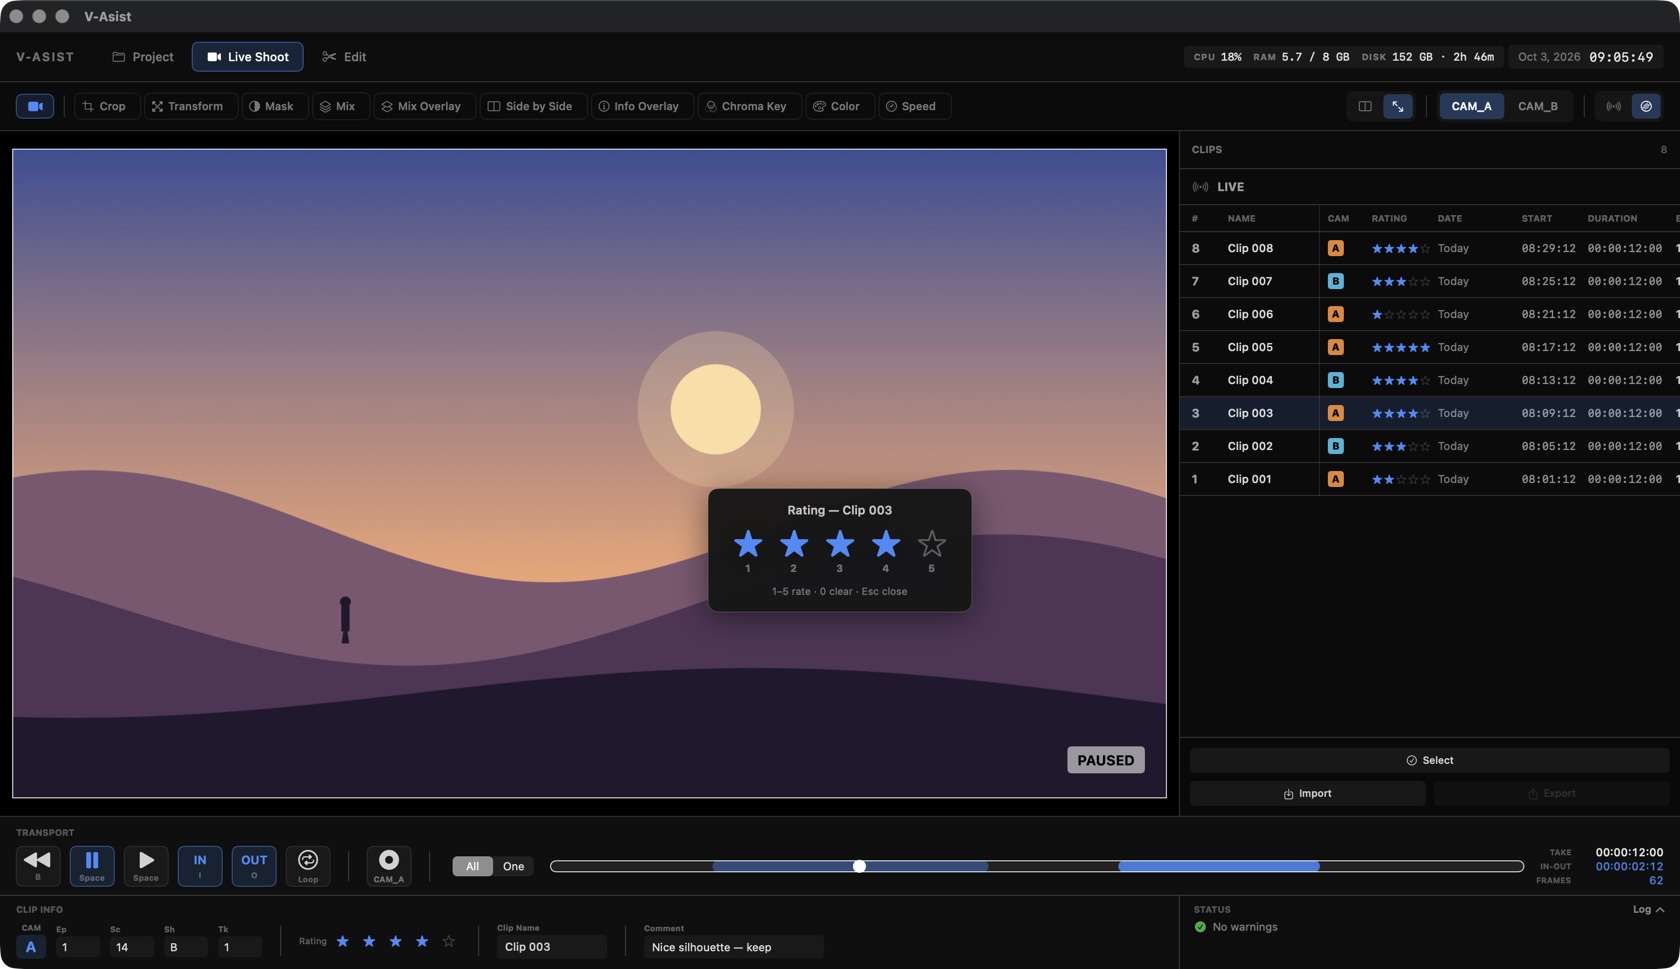Select Clip 005 row in the clips list
This screenshot has width=1680, height=969.
click(1429, 347)
